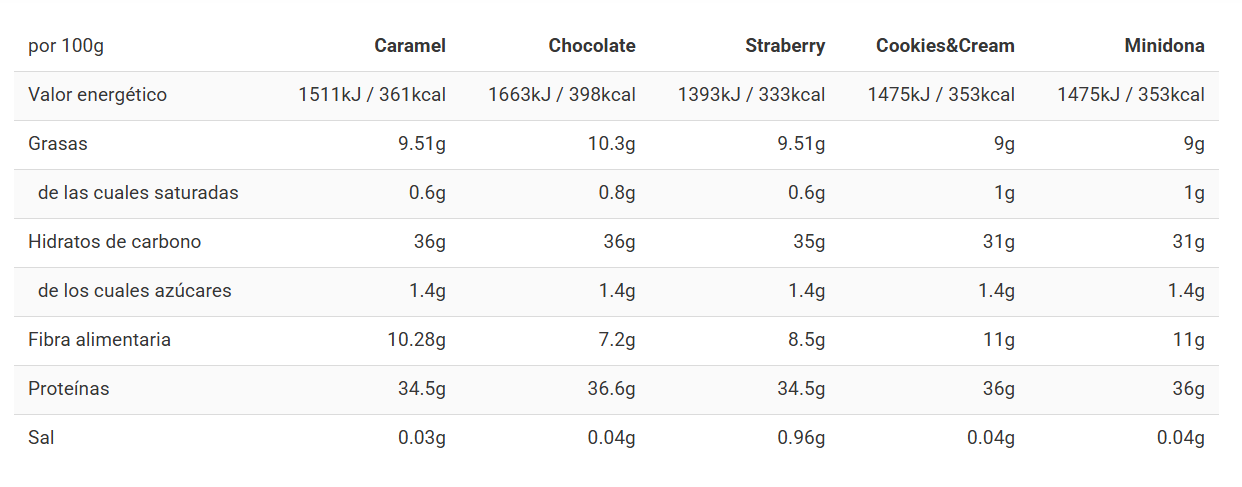Select the 'Hidratos de carbono' row label
This screenshot has height=487, width=1242.
point(114,242)
